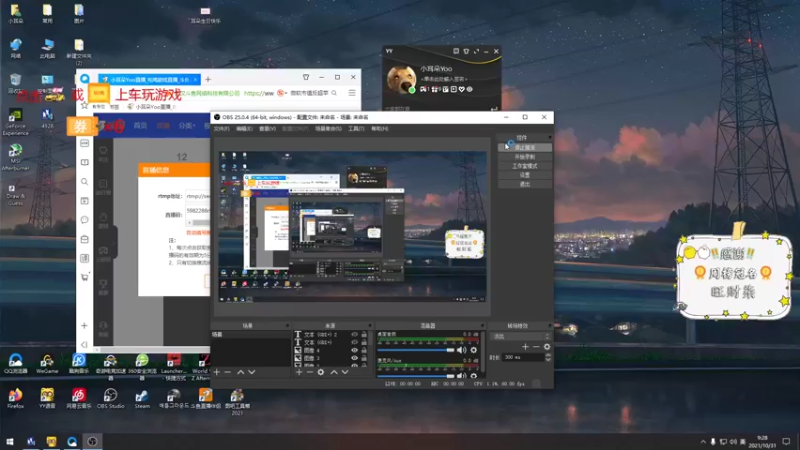800x450 pixels.
Task: Adjust desktop audio volume slider
Action: tap(416, 350)
